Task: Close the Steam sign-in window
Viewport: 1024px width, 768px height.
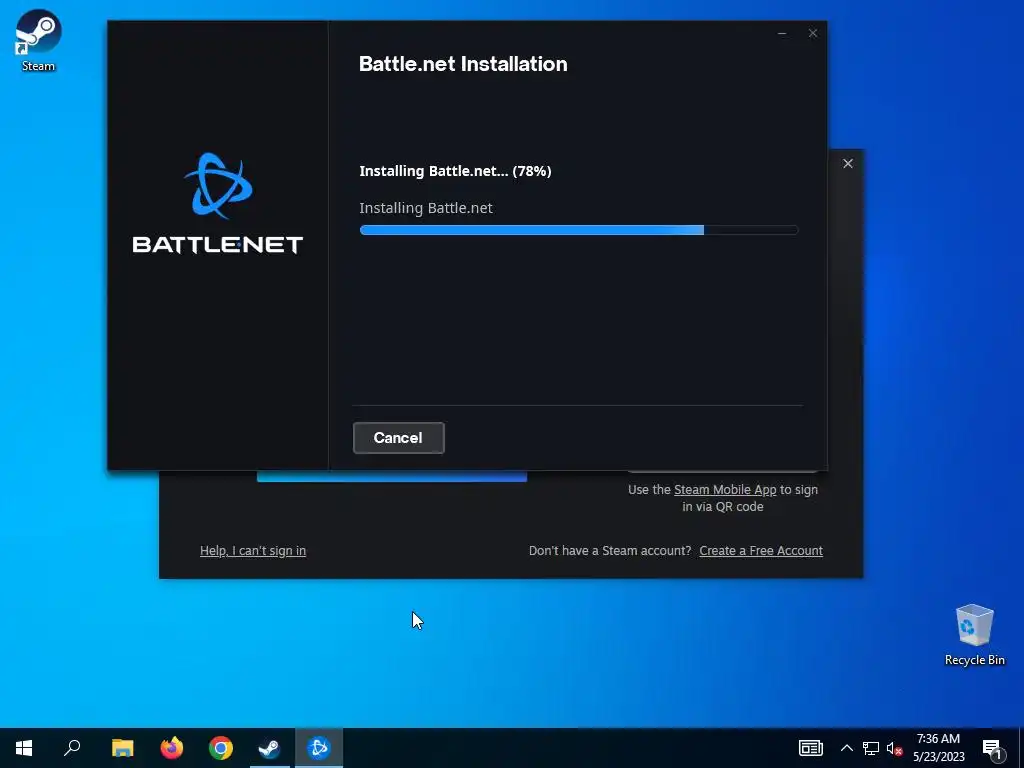Action: click(848, 163)
